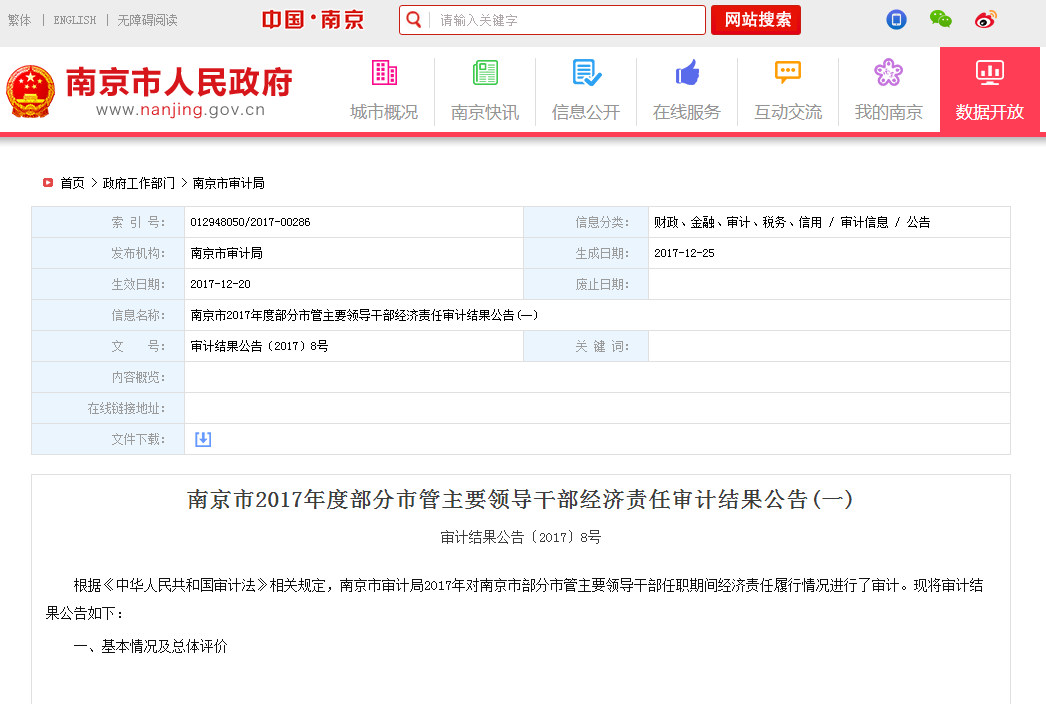Switch language with ENGLISH link
Viewport: 1046px width, 704px height.
point(75,20)
